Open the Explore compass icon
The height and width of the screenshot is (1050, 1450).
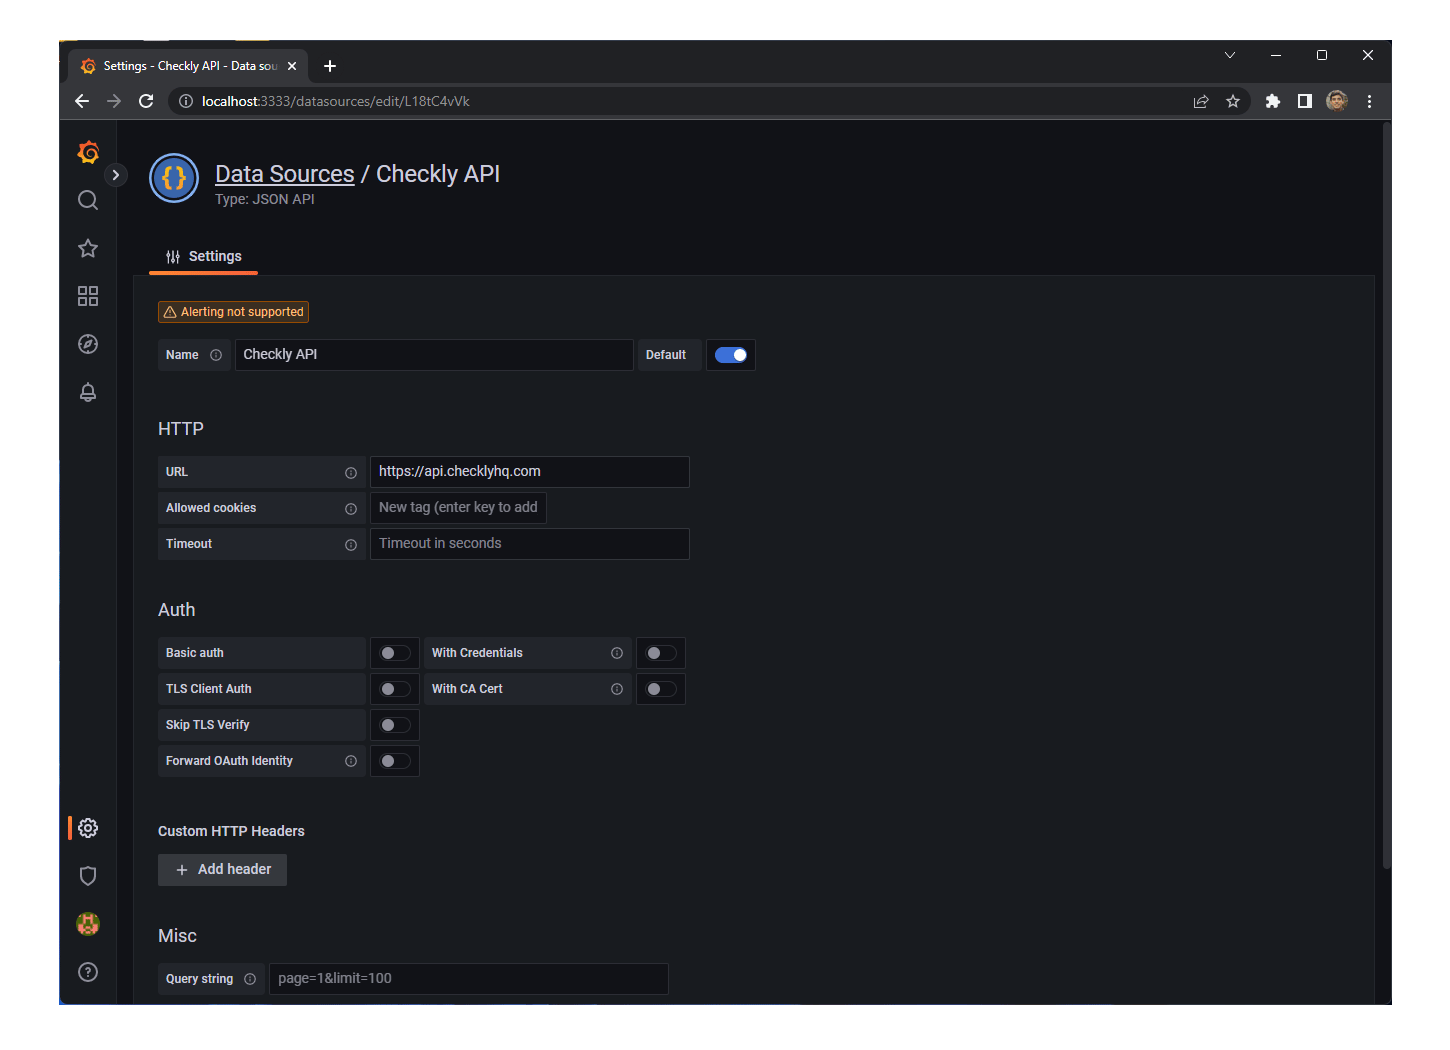pyautogui.click(x=88, y=344)
